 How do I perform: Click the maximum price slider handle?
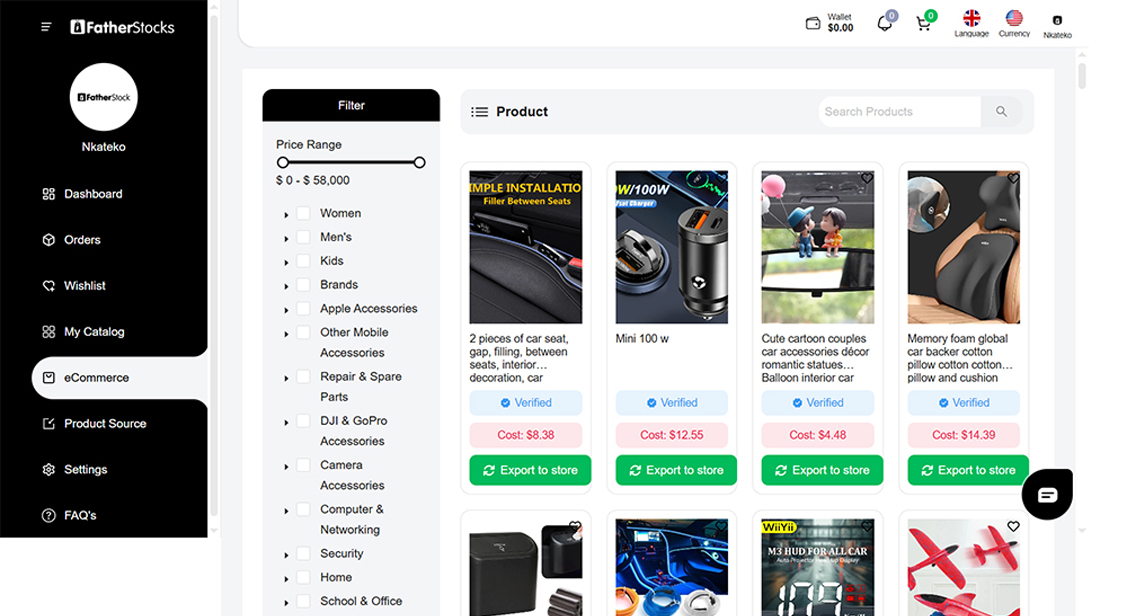click(x=419, y=163)
